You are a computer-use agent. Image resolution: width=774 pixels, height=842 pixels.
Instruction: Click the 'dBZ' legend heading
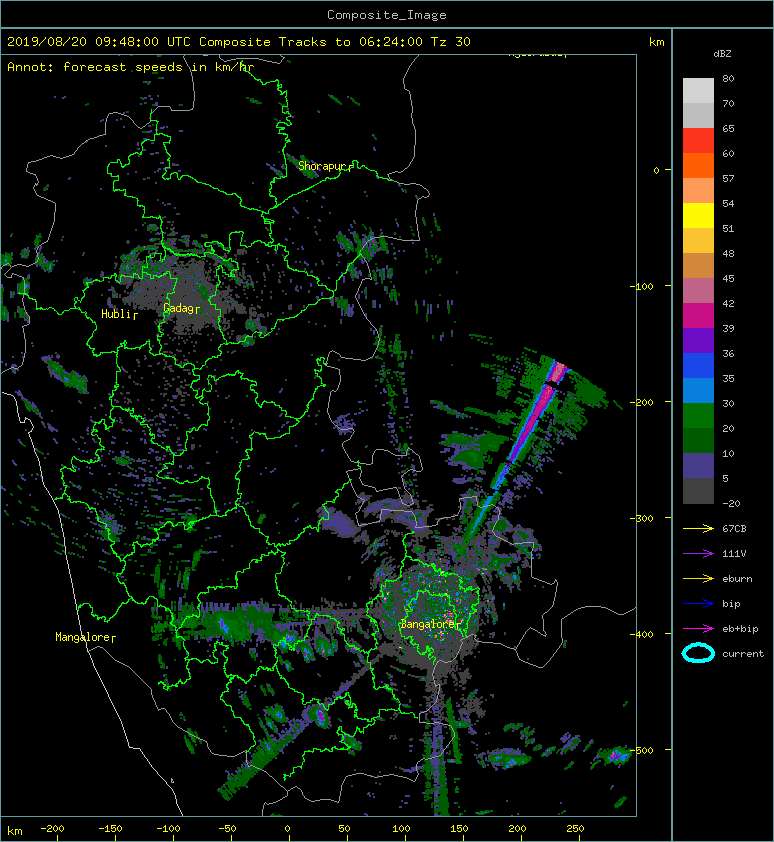pos(722,54)
